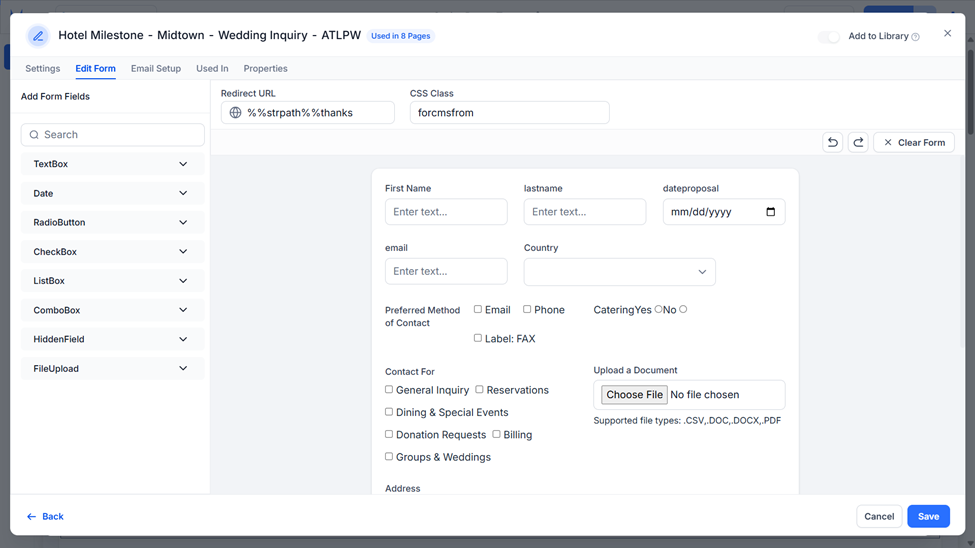Check Groups & Weddings checkbox

point(389,457)
